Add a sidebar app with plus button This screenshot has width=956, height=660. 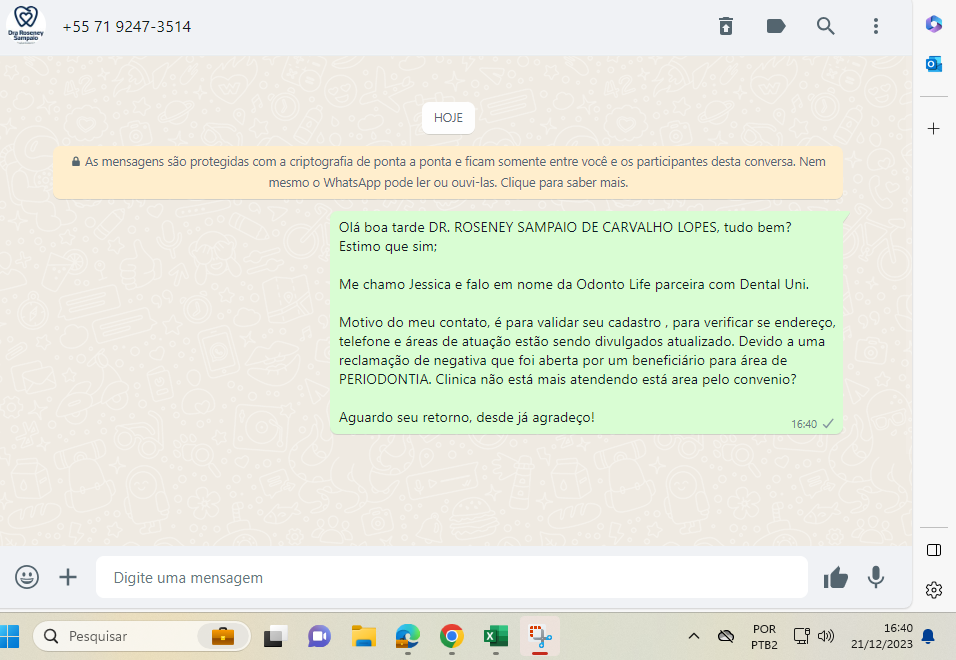(x=933, y=128)
